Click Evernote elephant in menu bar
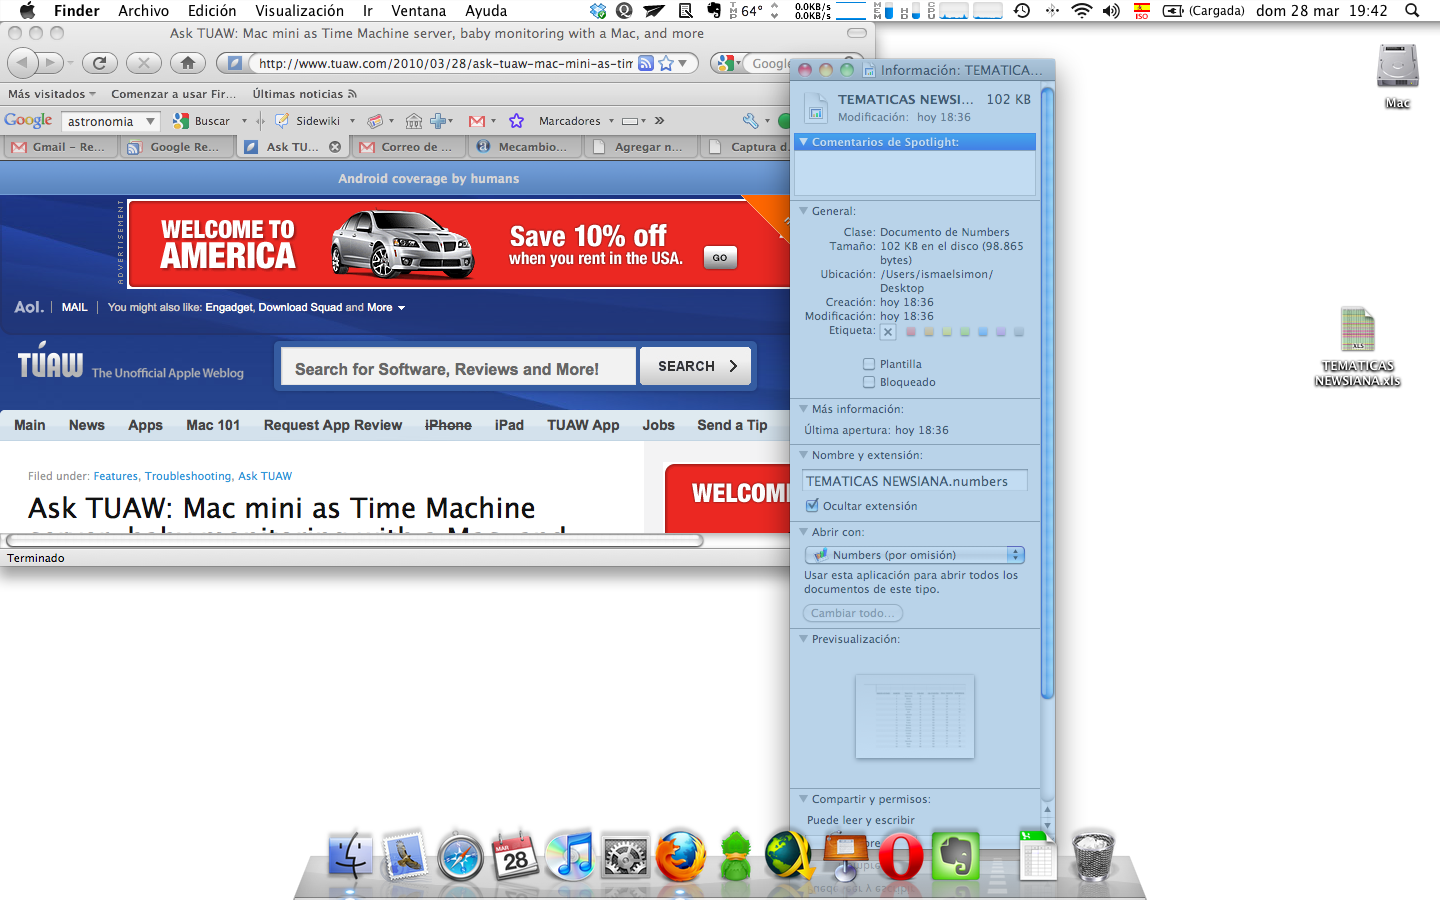 click(714, 11)
